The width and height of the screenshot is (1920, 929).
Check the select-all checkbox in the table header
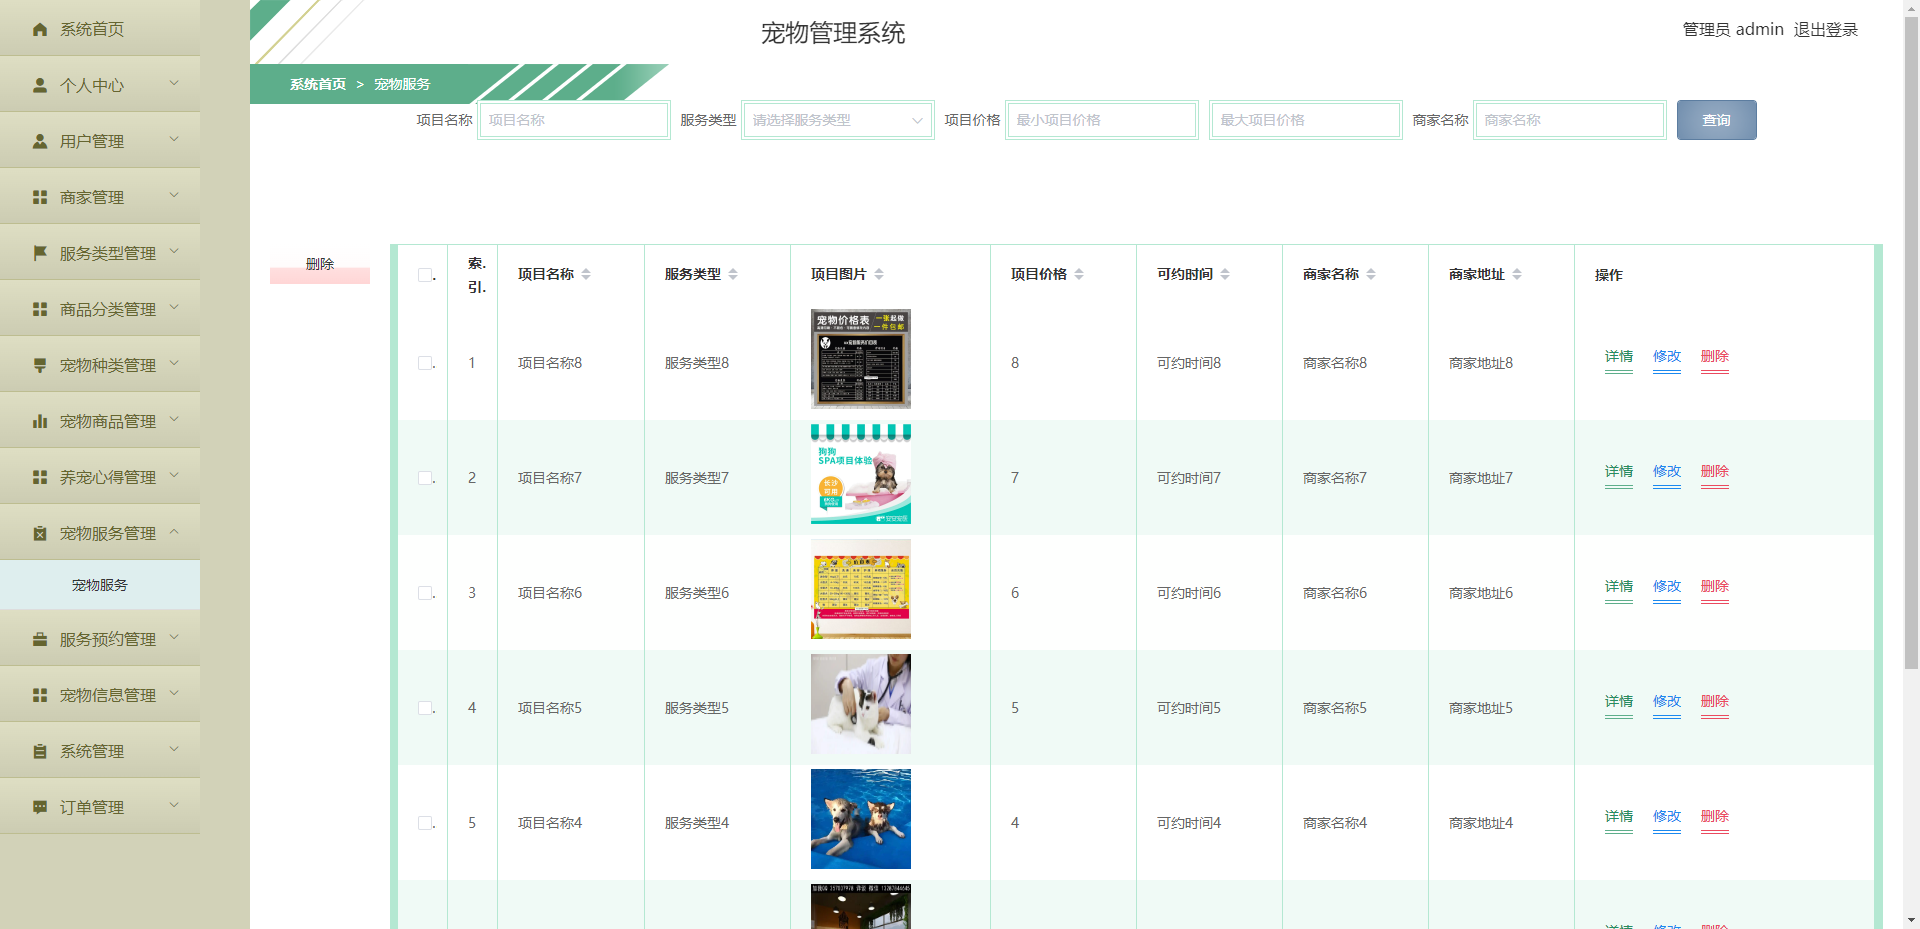coord(424,273)
